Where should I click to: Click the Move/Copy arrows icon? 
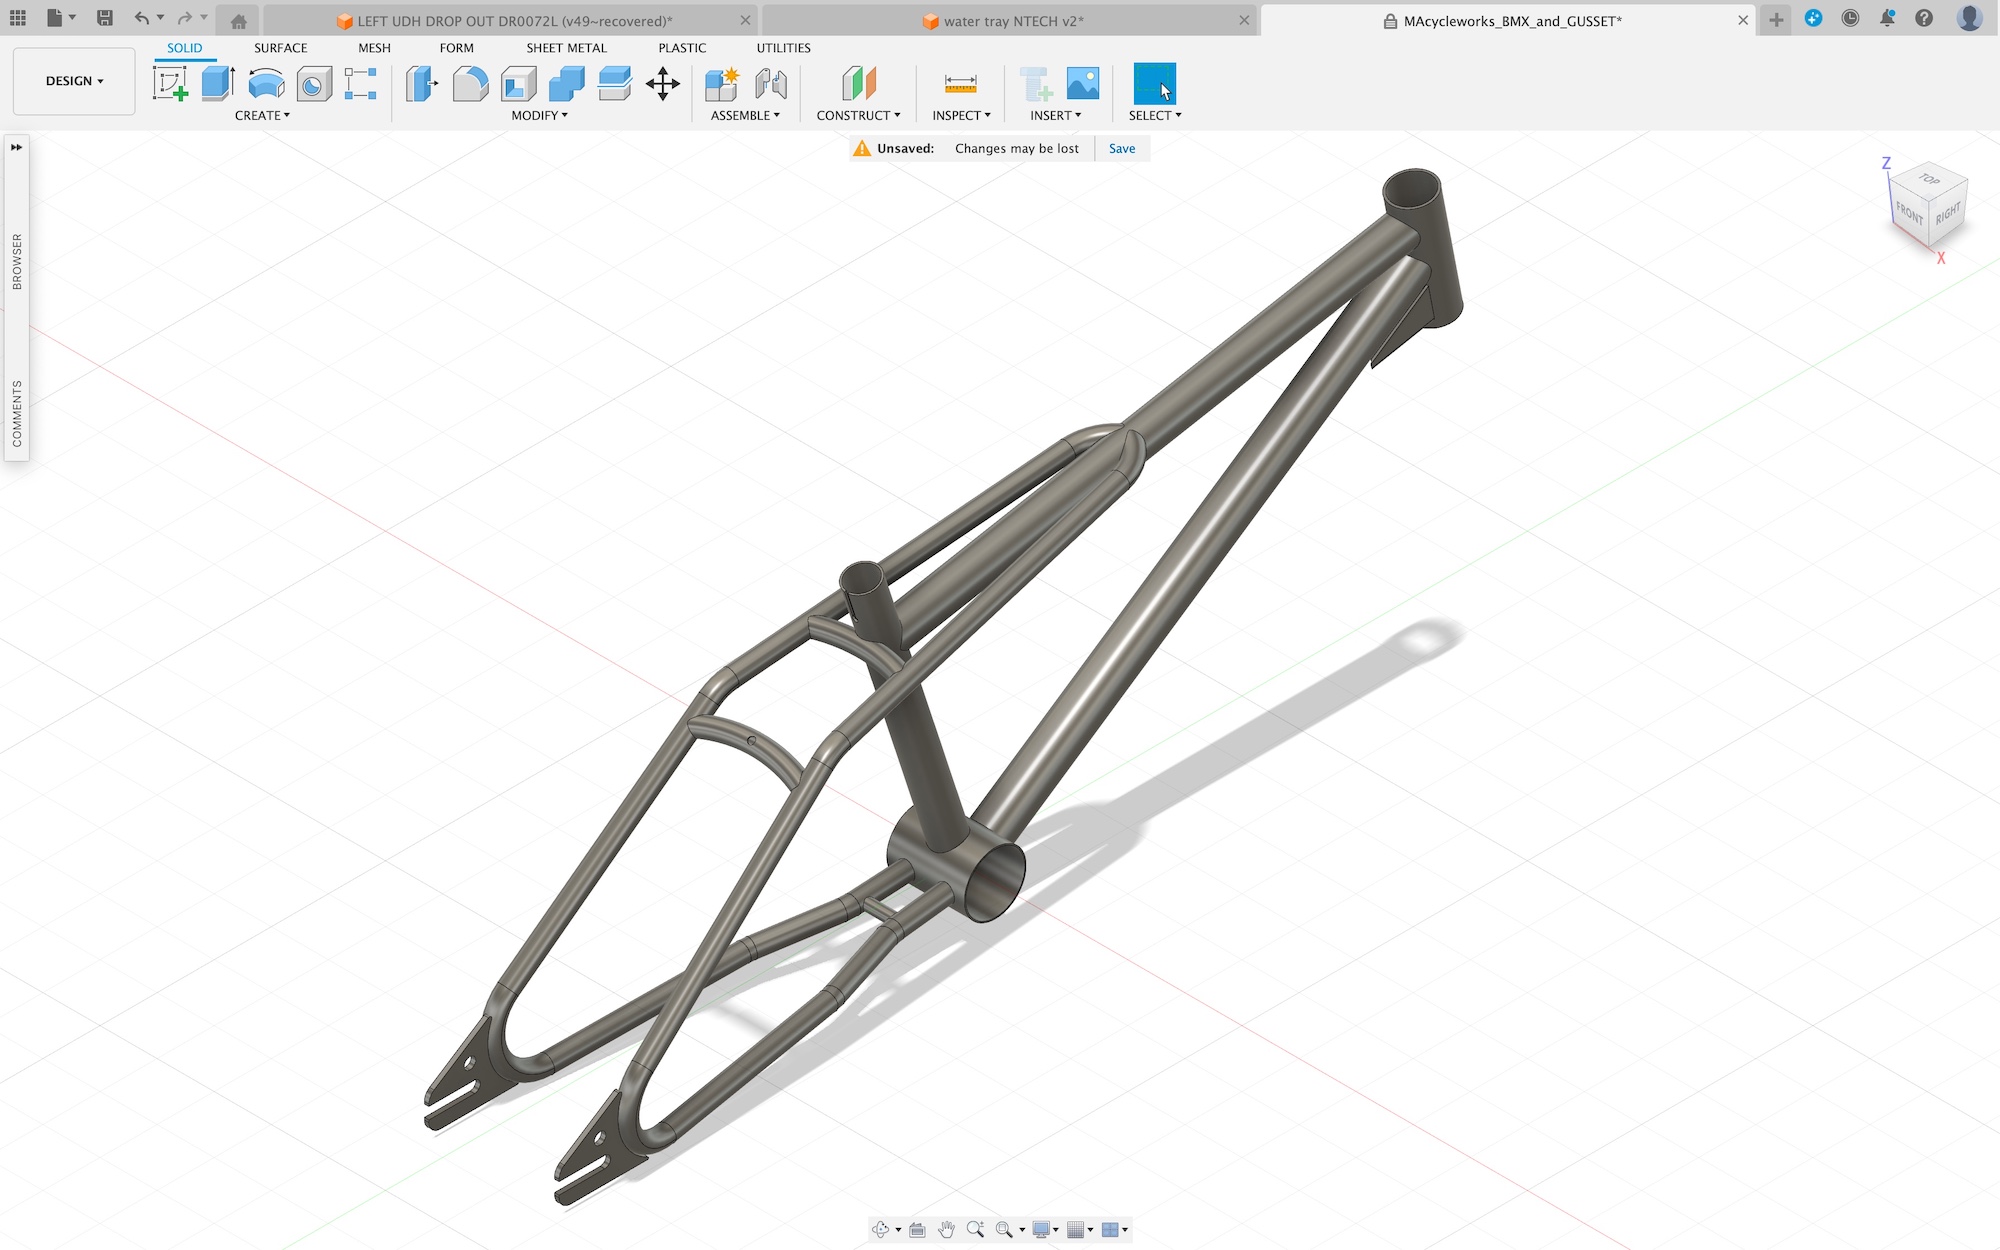[x=663, y=84]
